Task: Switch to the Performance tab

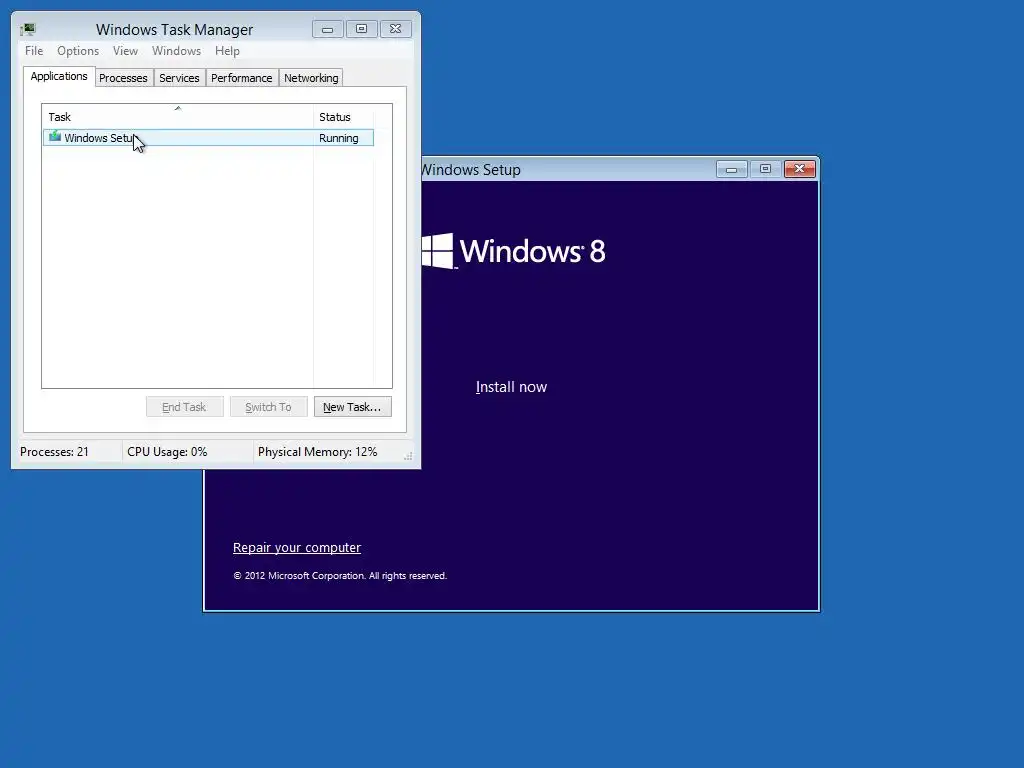Action: pos(242,78)
